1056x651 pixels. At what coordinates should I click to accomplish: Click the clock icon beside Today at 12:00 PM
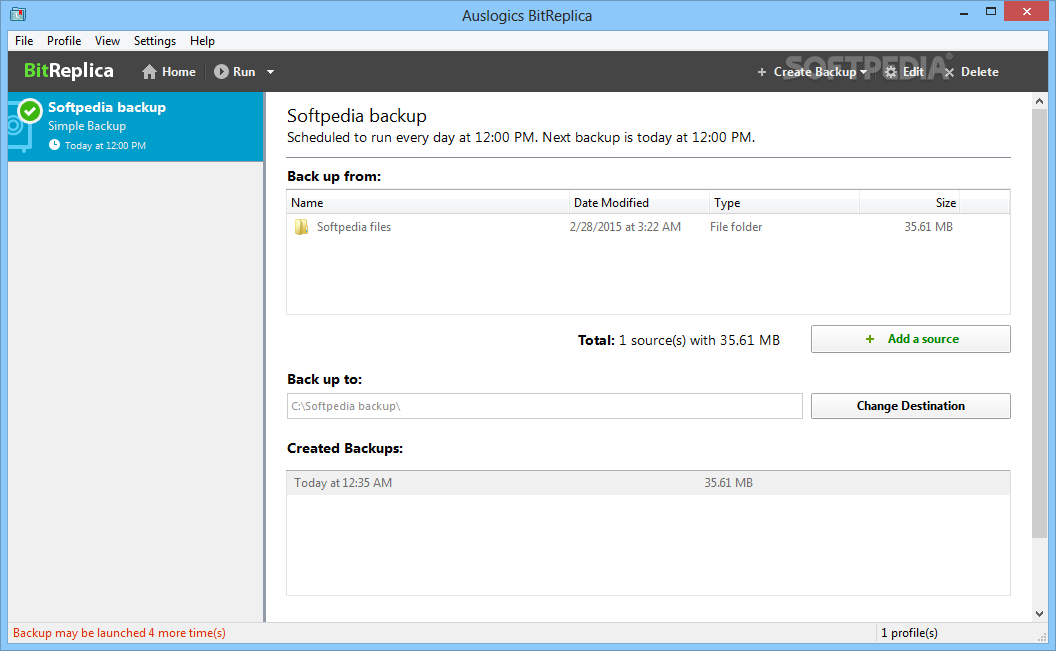(55, 145)
